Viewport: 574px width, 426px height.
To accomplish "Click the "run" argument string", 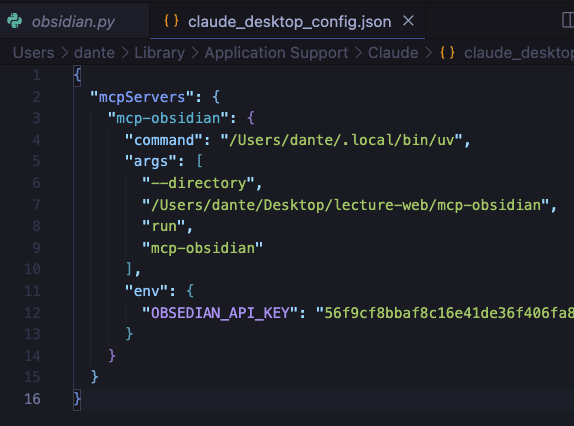I will (163, 226).
